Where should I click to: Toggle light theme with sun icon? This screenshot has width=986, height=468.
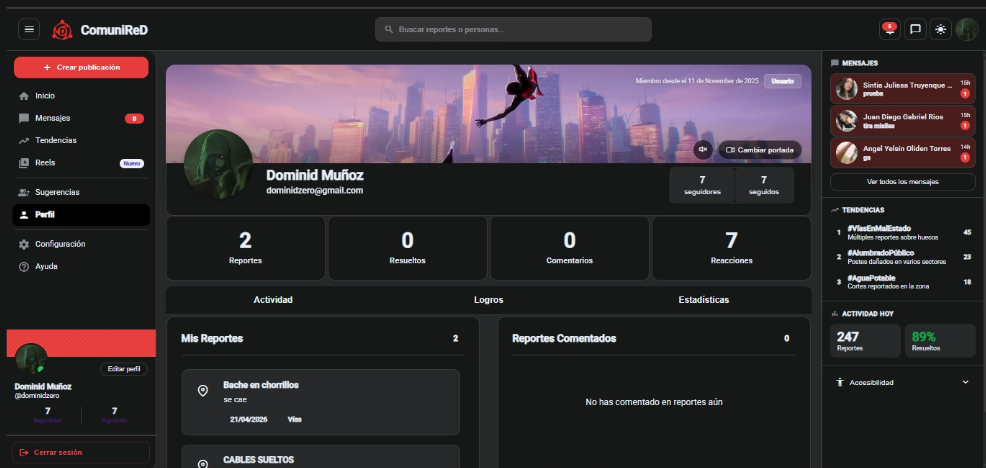click(x=940, y=29)
